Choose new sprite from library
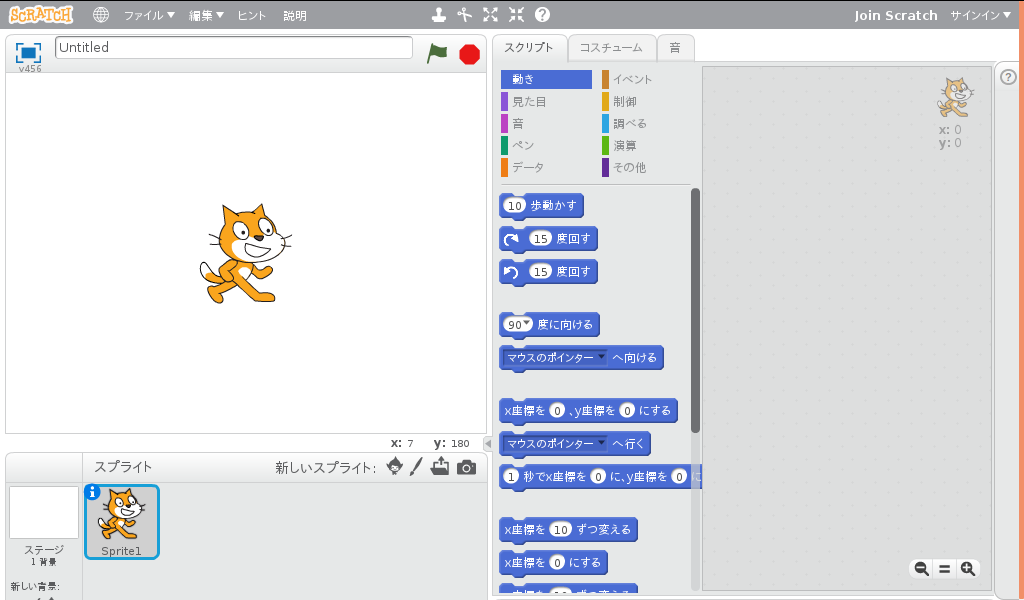The width and height of the screenshot is (1024, 600). 394,466
